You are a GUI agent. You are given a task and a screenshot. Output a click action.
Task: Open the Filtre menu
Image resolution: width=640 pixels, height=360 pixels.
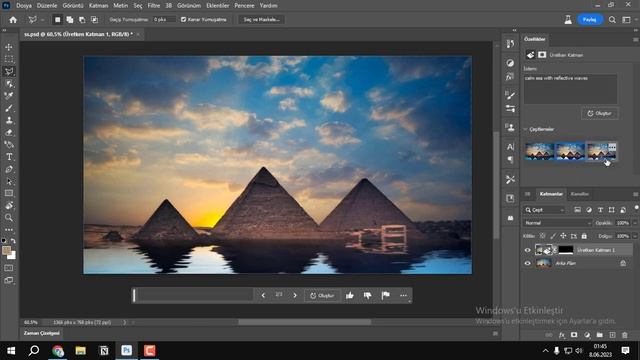tap(153, 6)
